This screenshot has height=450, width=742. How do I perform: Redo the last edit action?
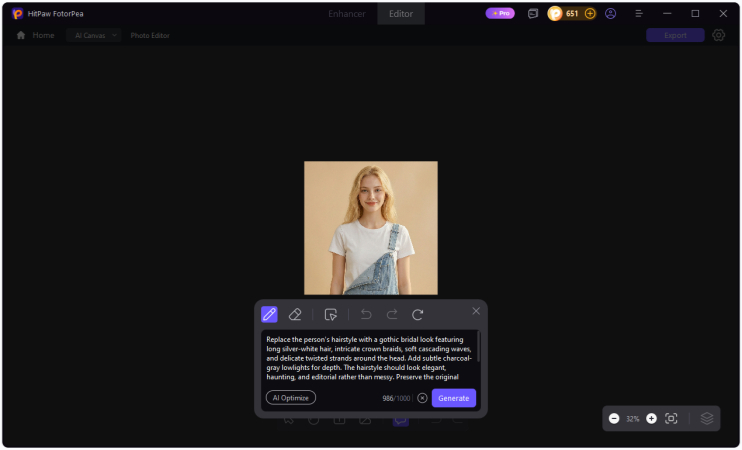click(x=392, y=314)
